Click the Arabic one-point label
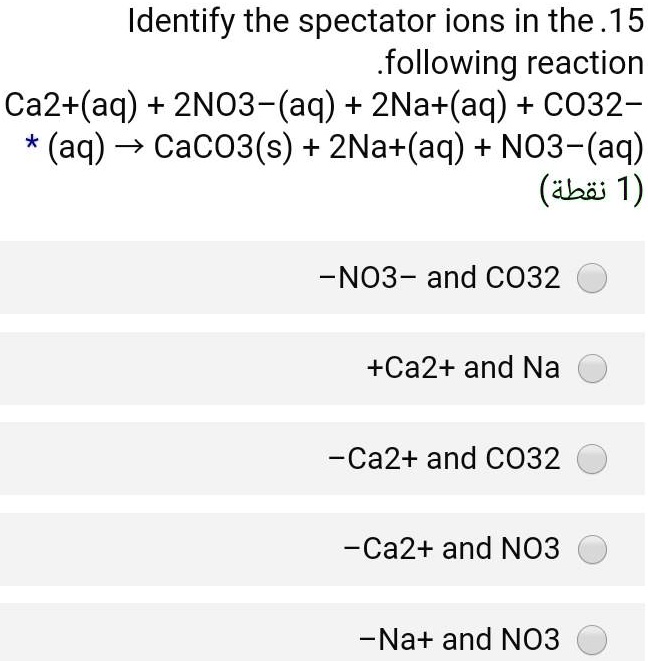 tap(590, 188)
